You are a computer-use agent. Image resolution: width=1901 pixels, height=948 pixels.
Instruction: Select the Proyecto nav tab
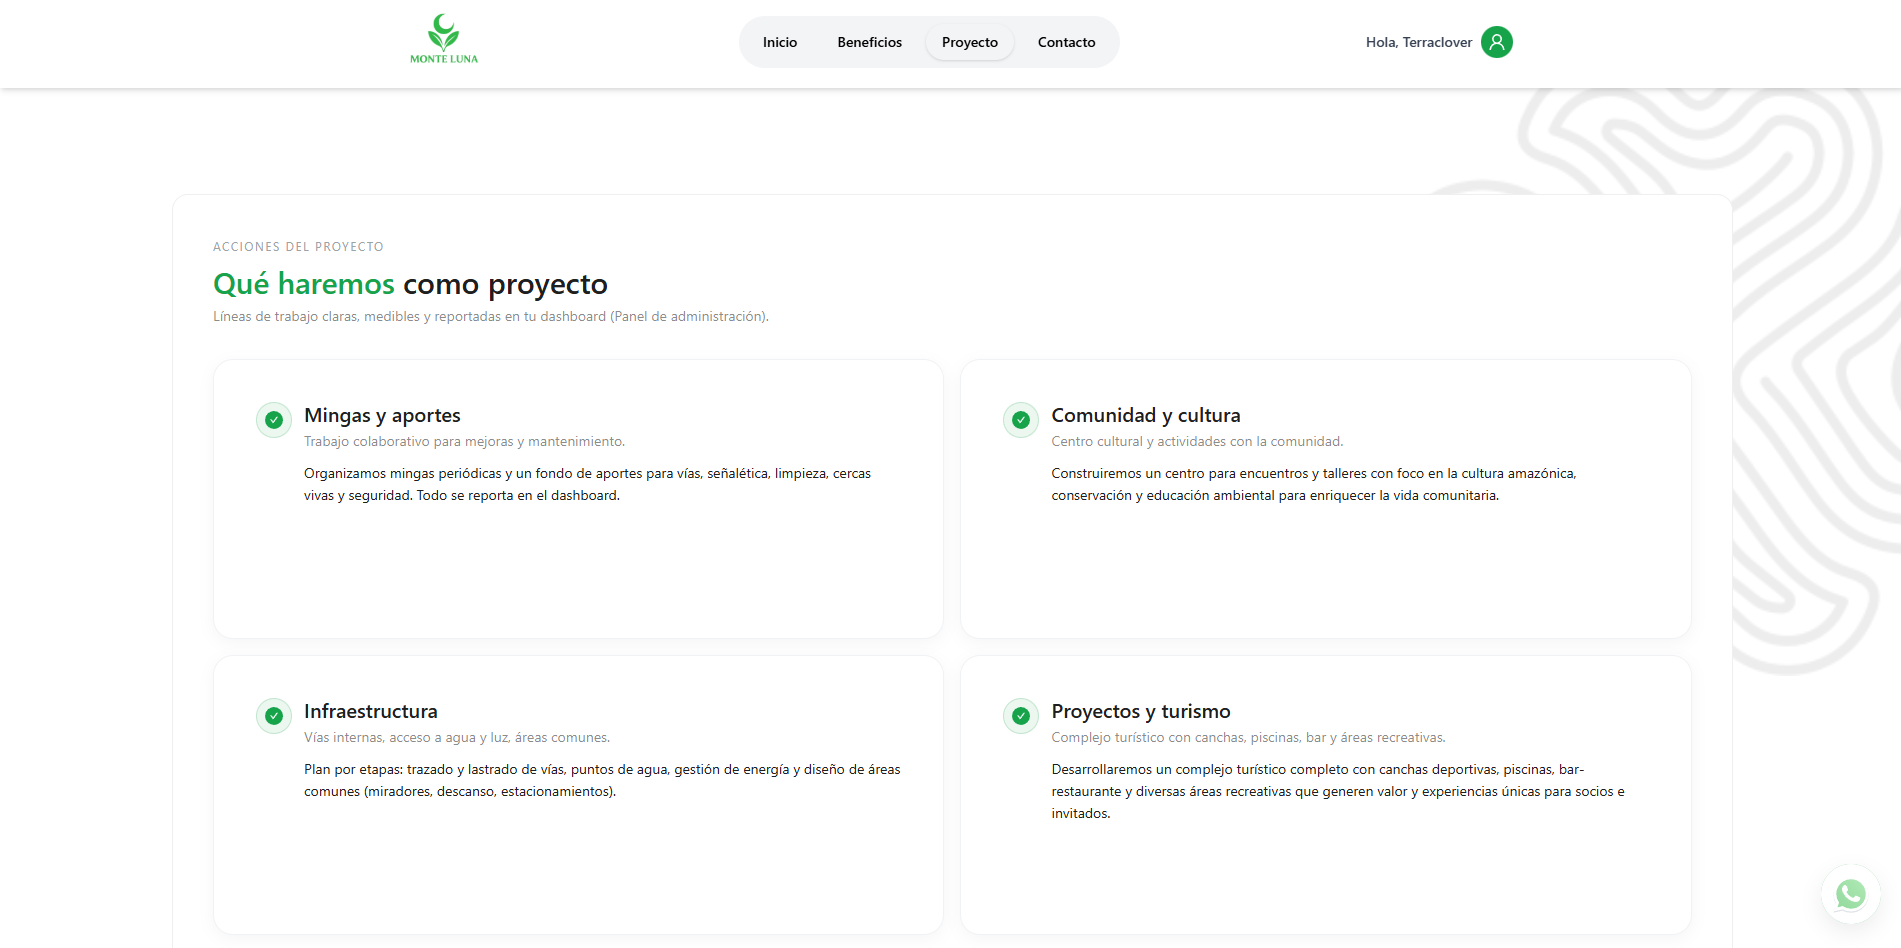[969, 42]
